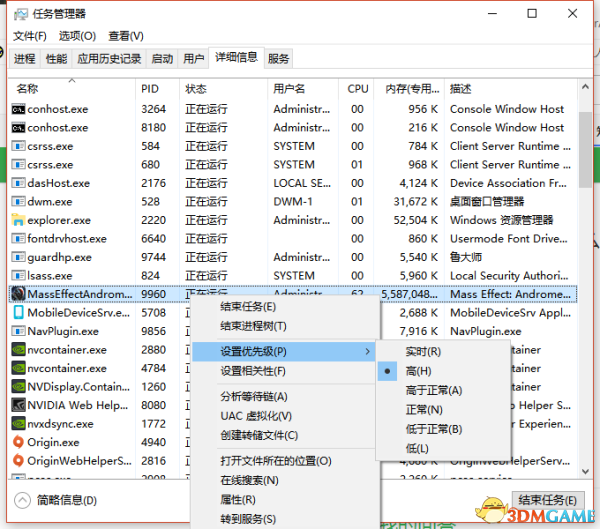Sort by the CPU column header

pyautogui.click(x=357, y=89)
